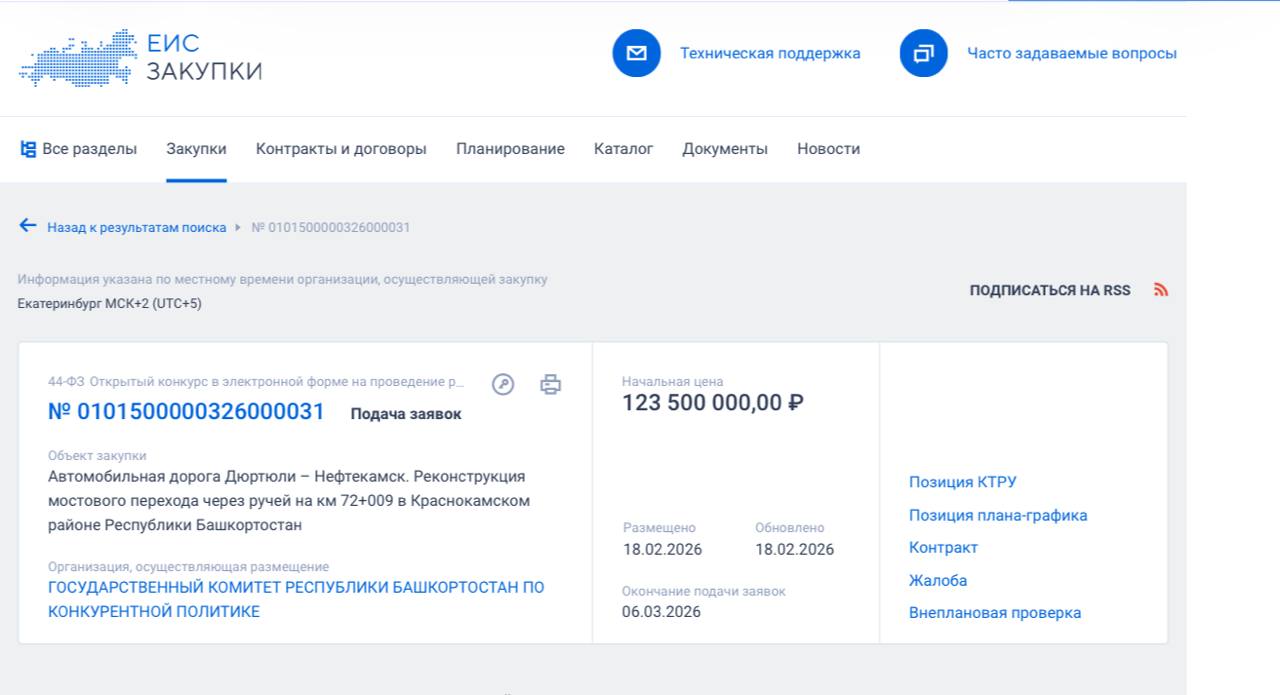Click the Часто задаваемые вопросы icon
Image resolution: width=1280 pixels, height=695 pixels.
click(922, 53)
